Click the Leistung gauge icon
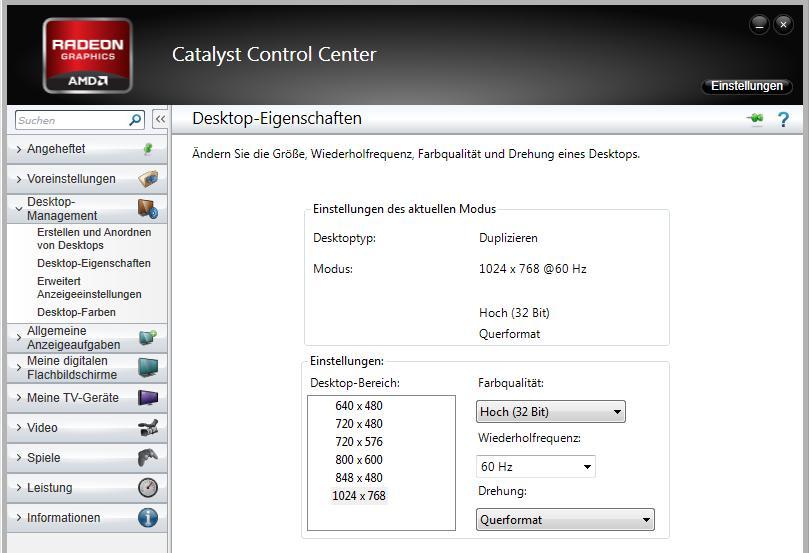809x553 pixels. coord(148,488)
